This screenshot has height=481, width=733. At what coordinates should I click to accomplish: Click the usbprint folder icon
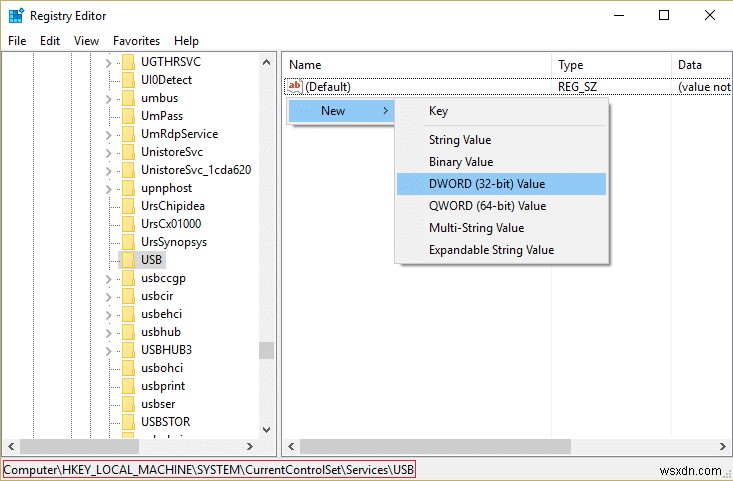[128, 386]
